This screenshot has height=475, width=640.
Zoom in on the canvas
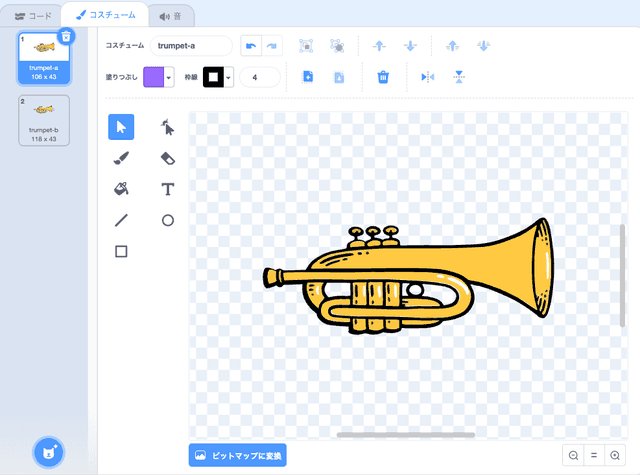[615, 455]
